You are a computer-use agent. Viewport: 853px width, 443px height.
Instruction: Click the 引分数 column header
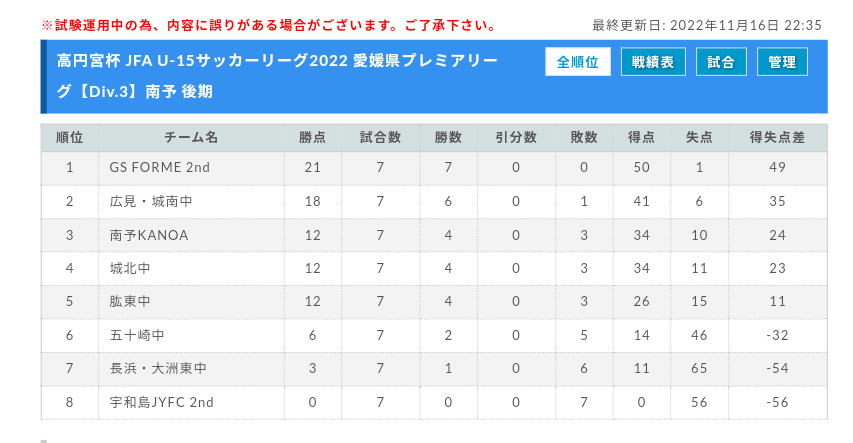coord(516,137)
